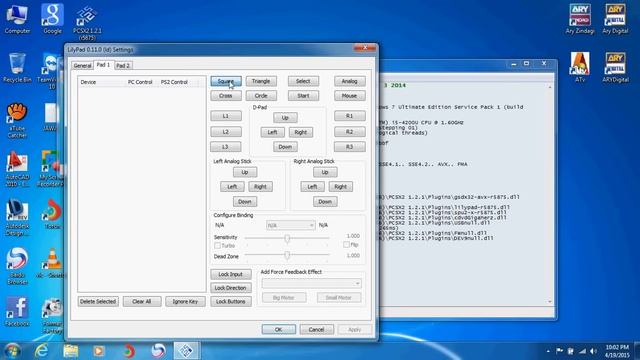Click the Lock Buttons button
Screen dimensions: 640x360
pos(231,302)
